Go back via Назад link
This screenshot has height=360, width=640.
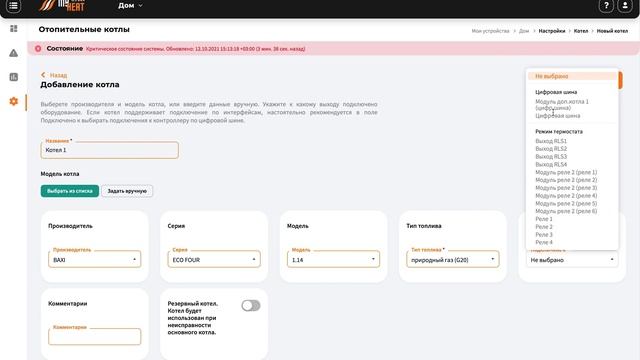58,75
